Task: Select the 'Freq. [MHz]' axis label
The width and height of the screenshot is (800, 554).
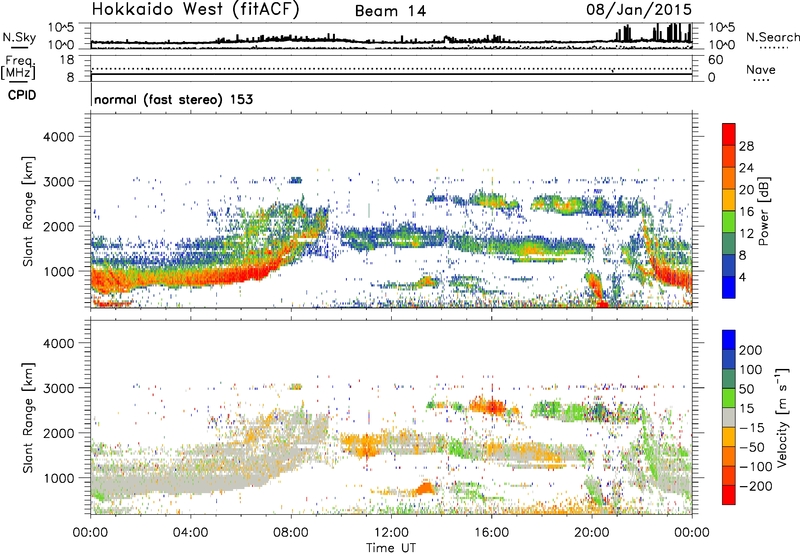Action: (x=18, y=67)
